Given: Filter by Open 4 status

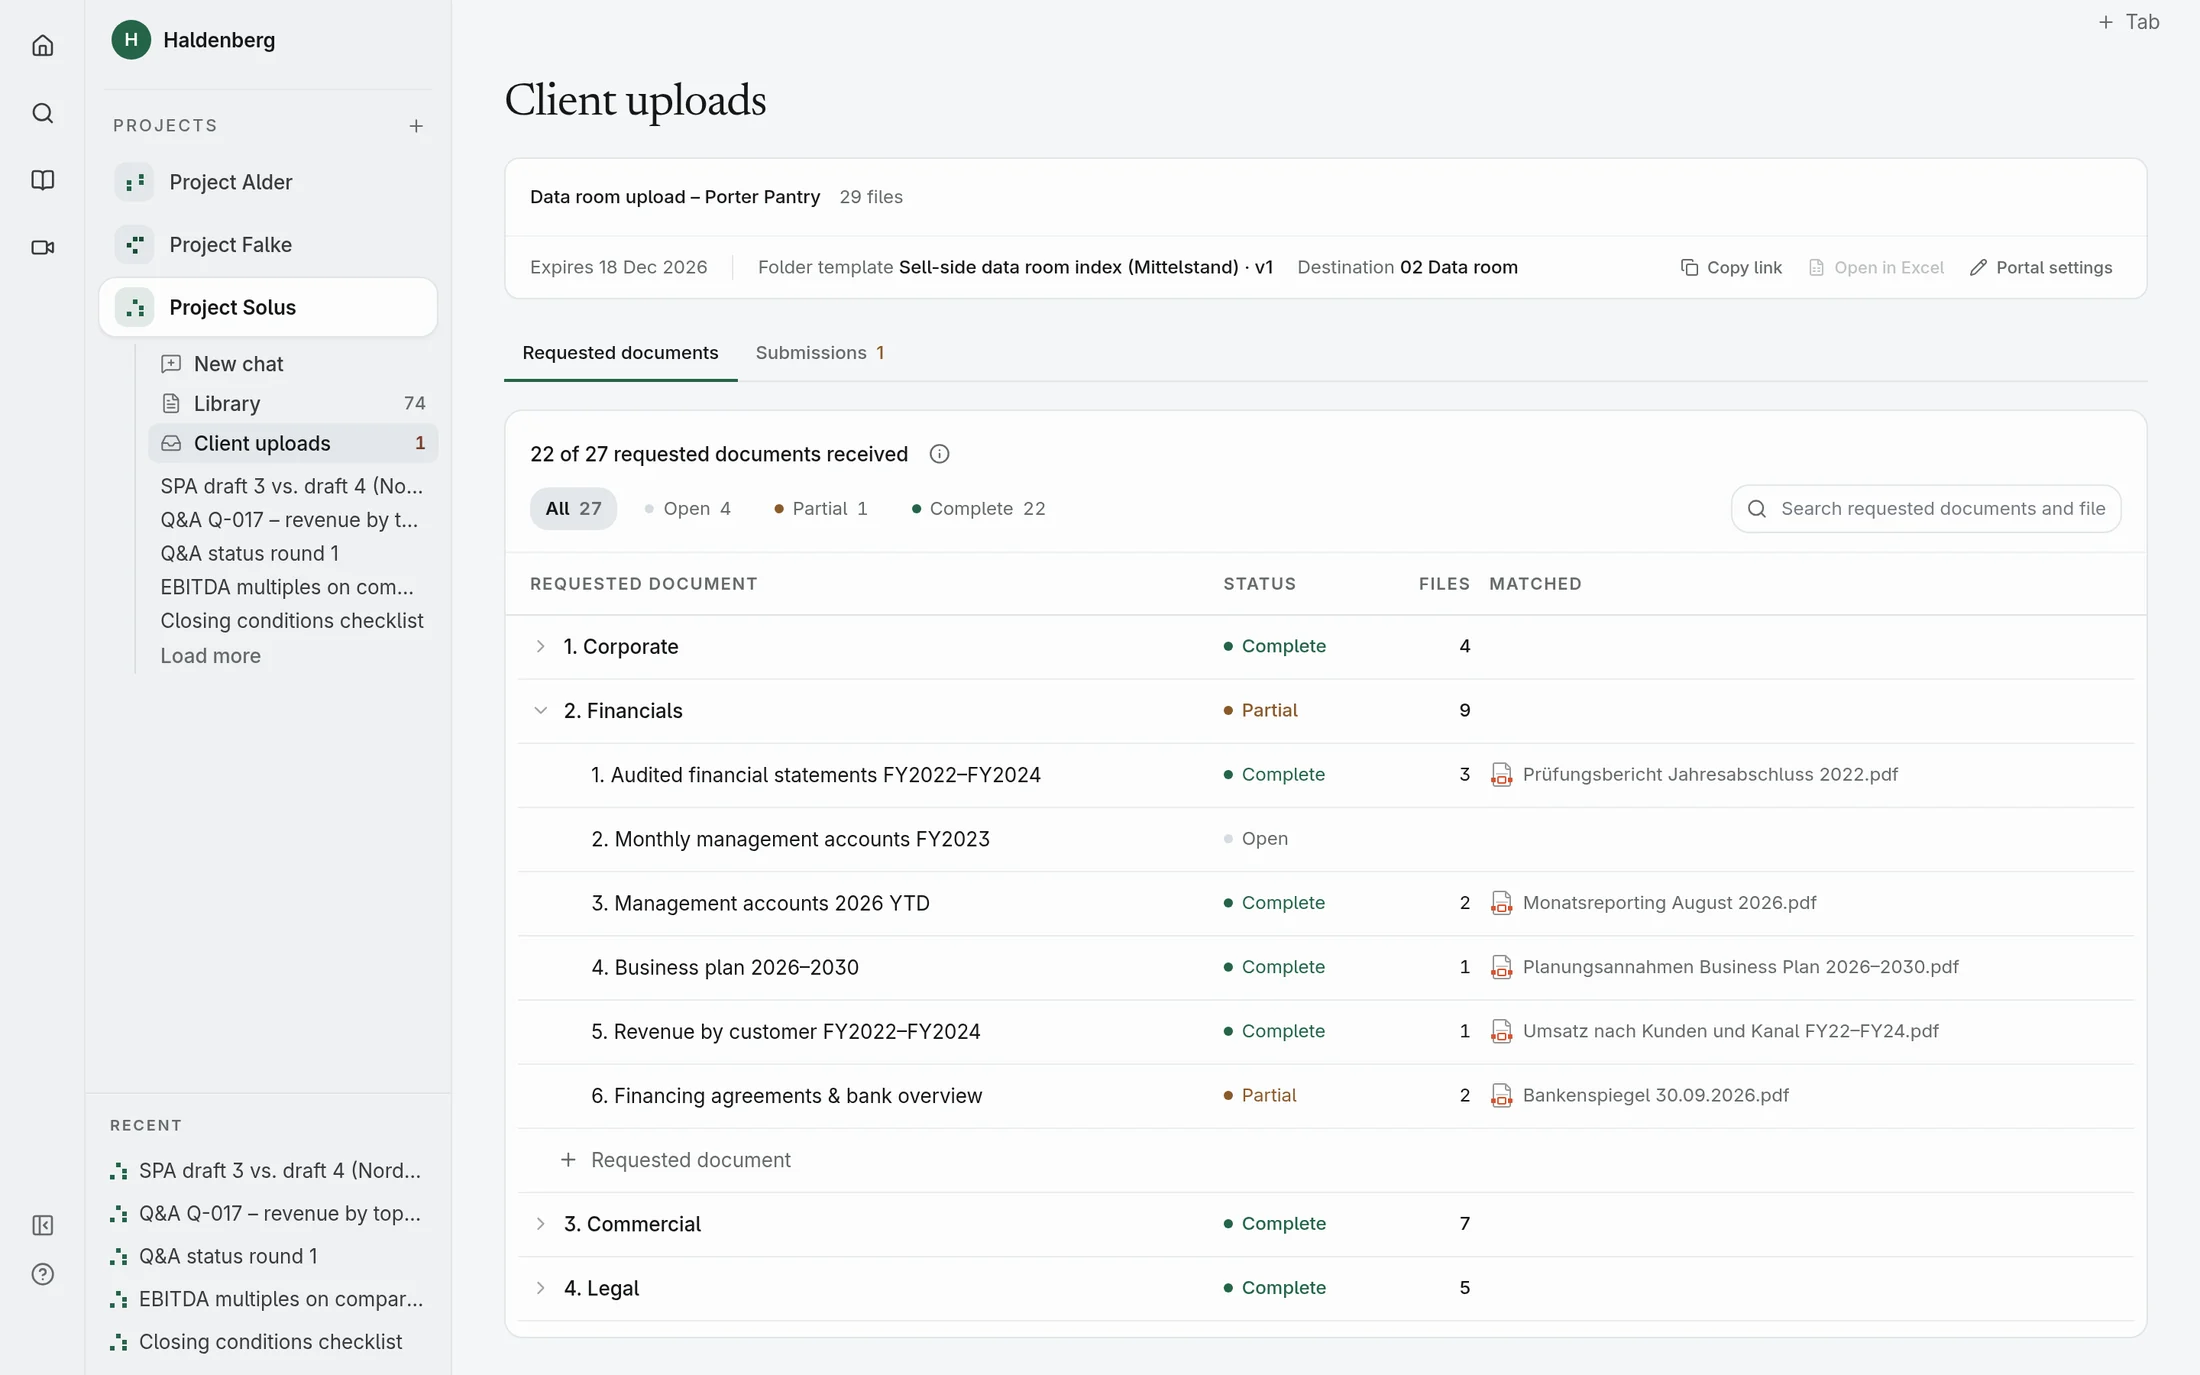Looking at the screenshot, I should [687, 509].
